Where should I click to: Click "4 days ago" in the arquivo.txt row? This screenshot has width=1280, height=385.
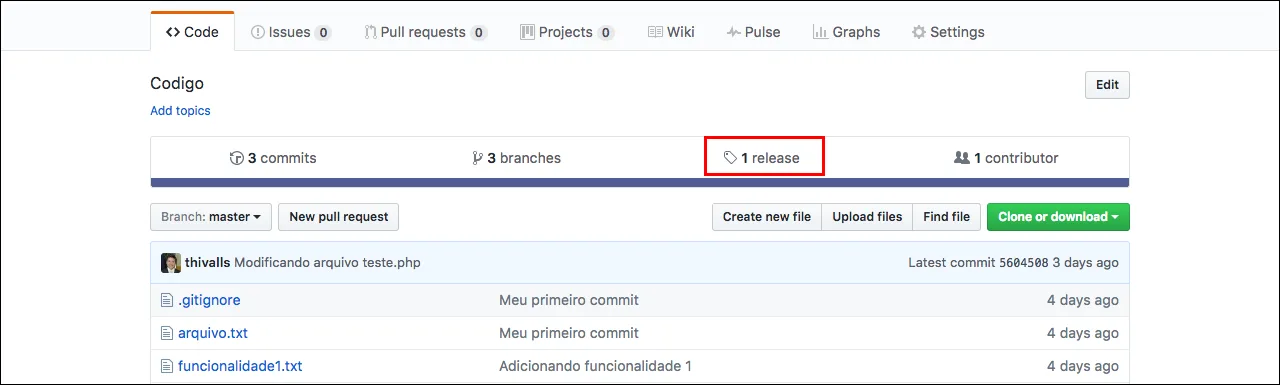tap(1083, 333)
